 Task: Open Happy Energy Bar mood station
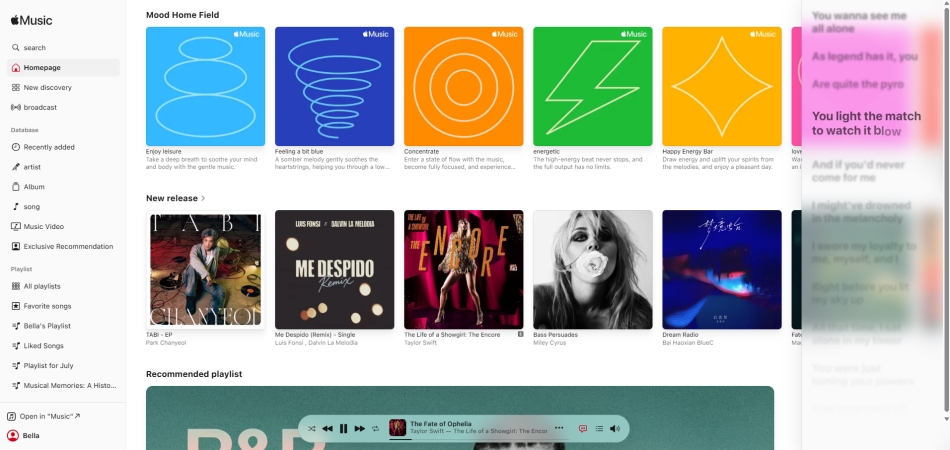[722, 86]
